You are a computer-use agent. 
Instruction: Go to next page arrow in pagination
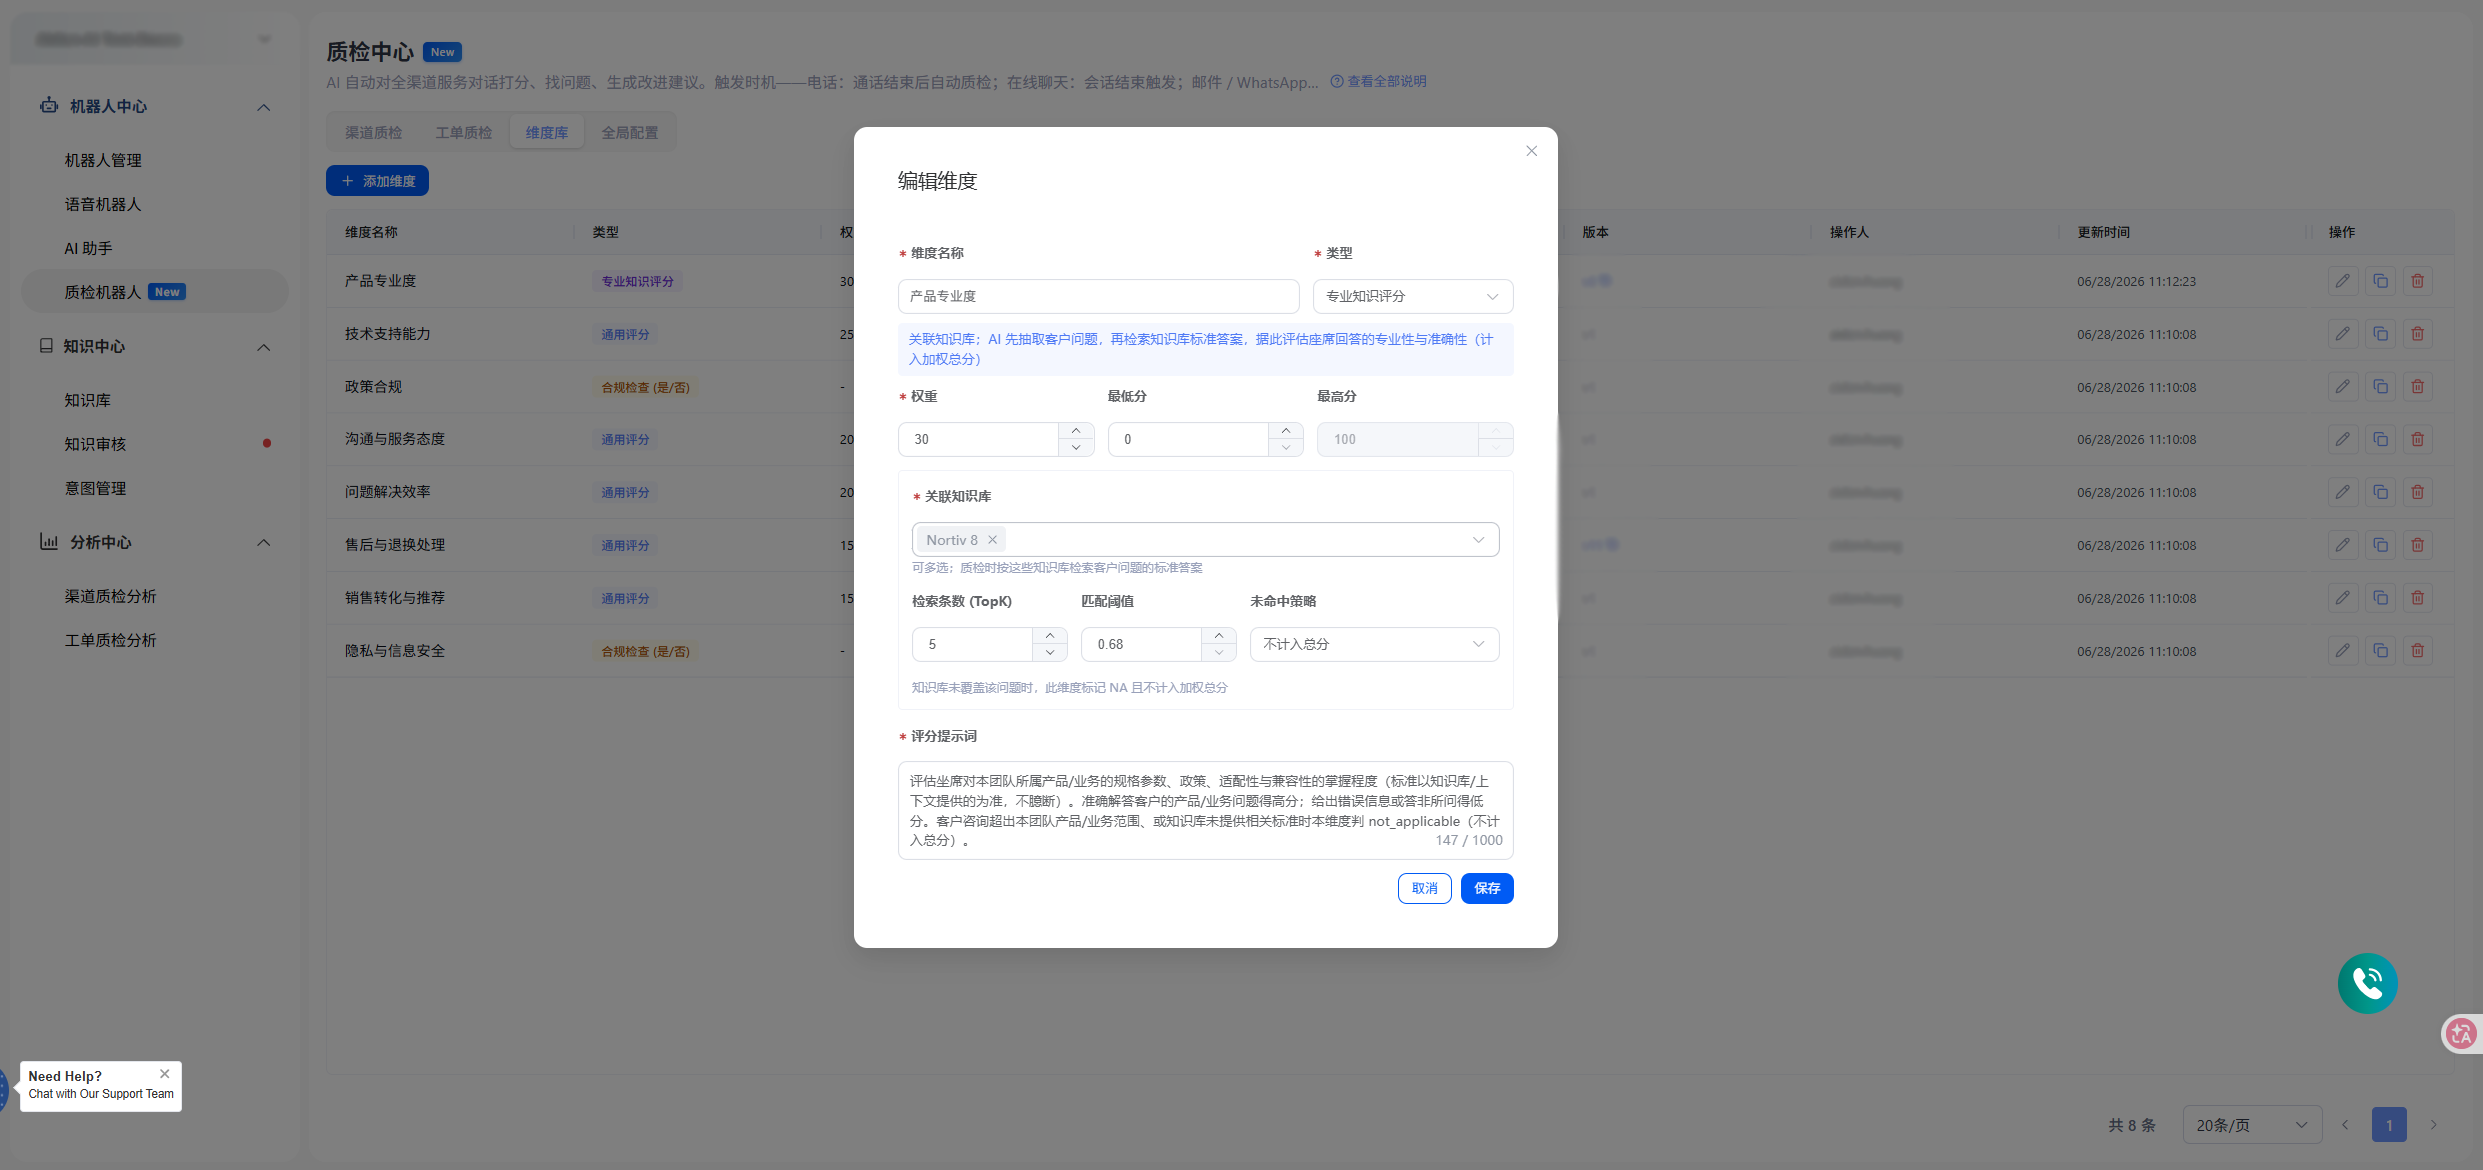coord(2434,1125)
